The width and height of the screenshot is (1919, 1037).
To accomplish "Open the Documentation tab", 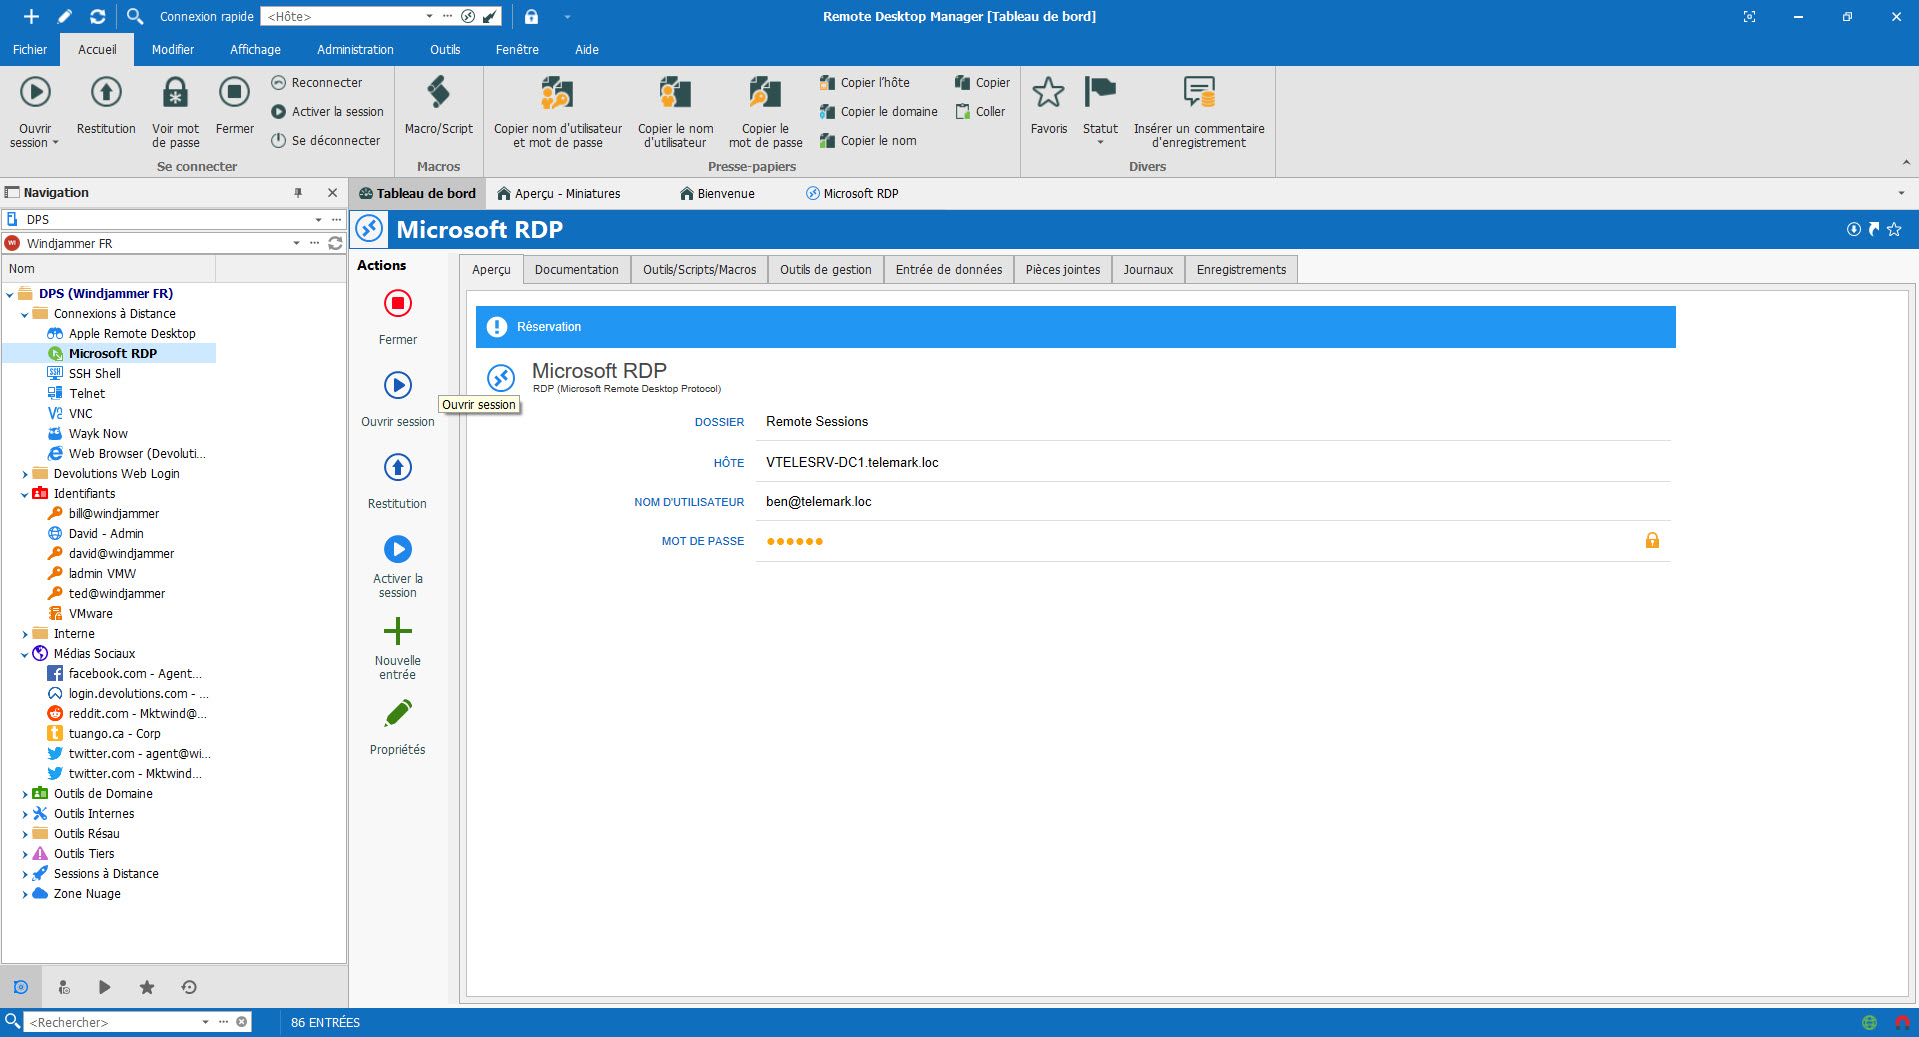I will (x=576, y=269).
